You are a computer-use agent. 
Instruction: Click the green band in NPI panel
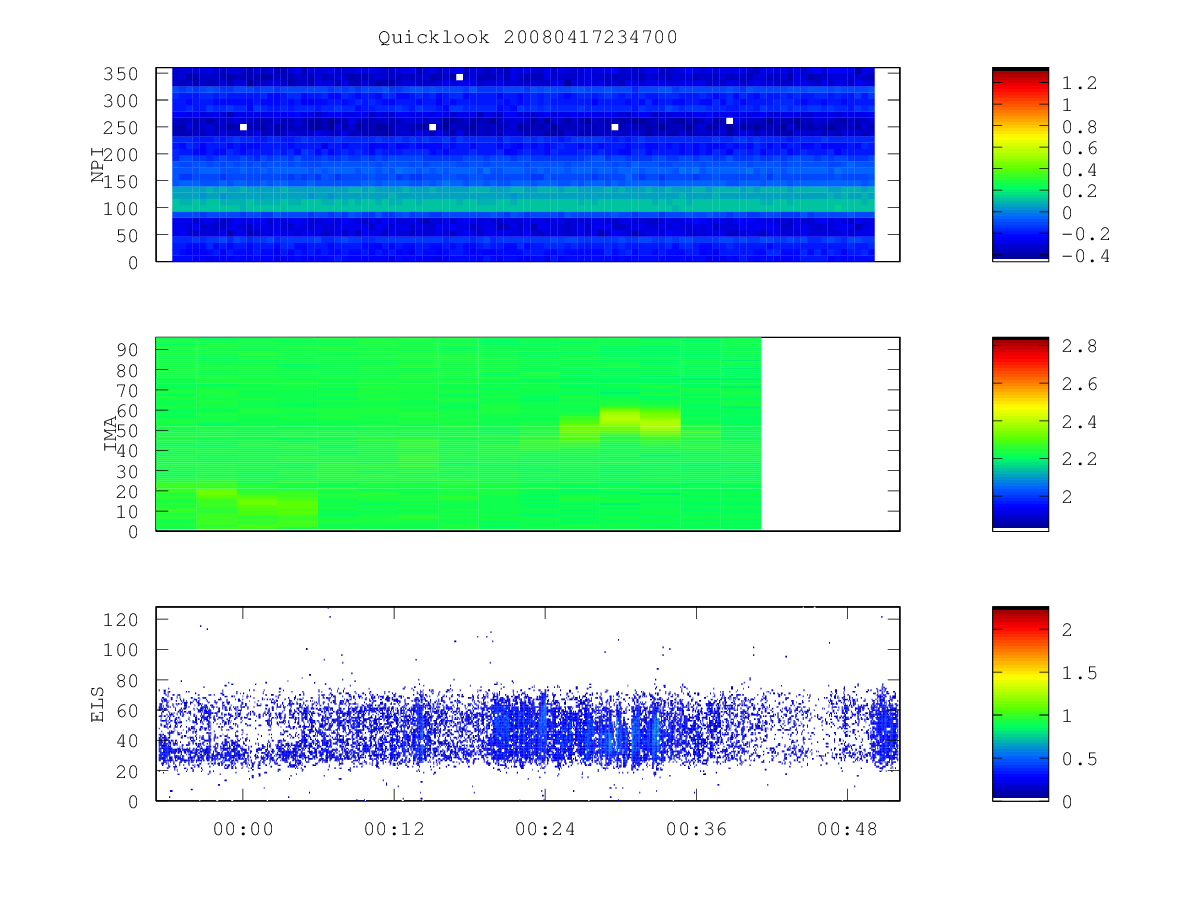coord(523,199)
